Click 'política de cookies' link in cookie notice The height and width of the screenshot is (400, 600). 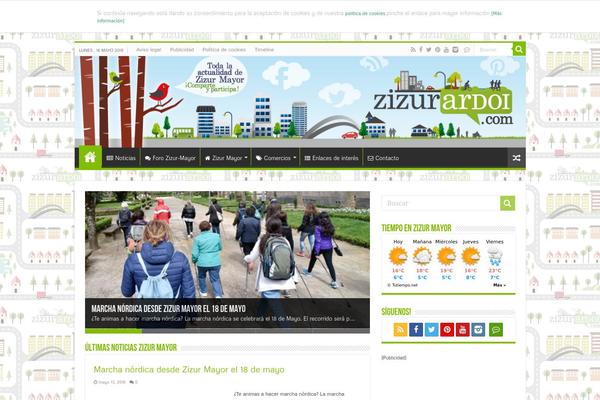365,13
